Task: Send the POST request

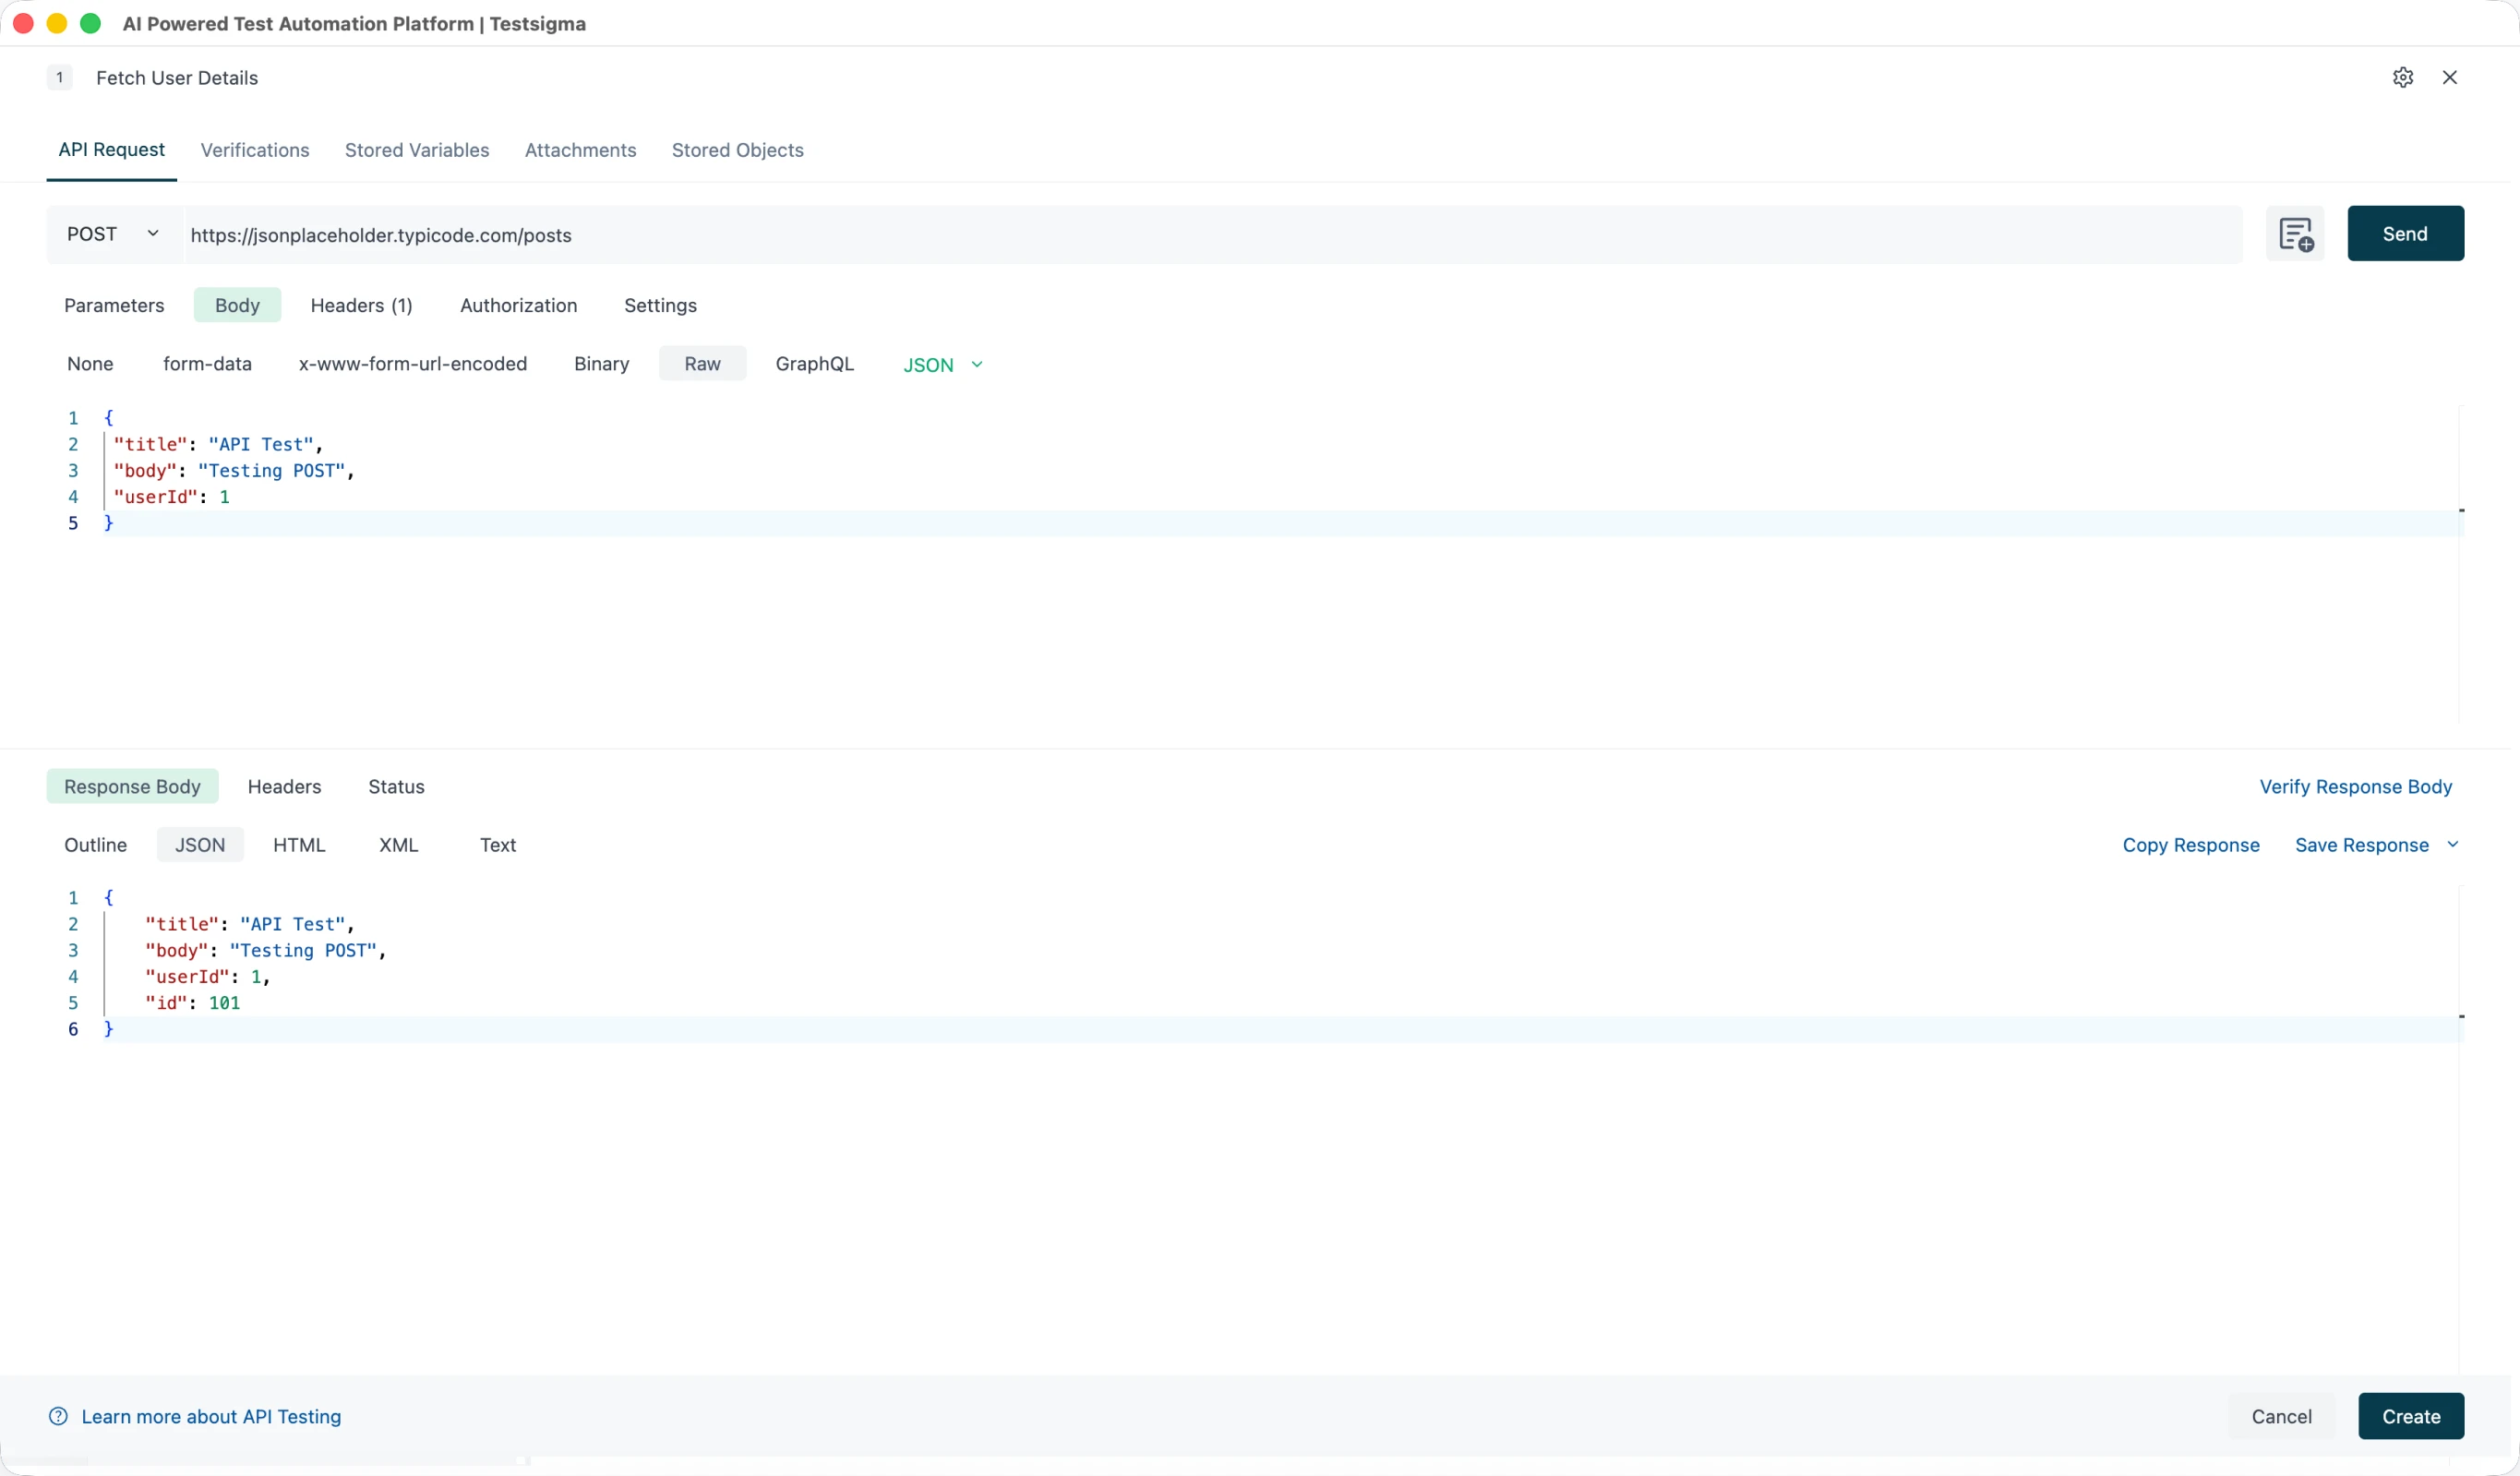Action: tap(2405, 233)
